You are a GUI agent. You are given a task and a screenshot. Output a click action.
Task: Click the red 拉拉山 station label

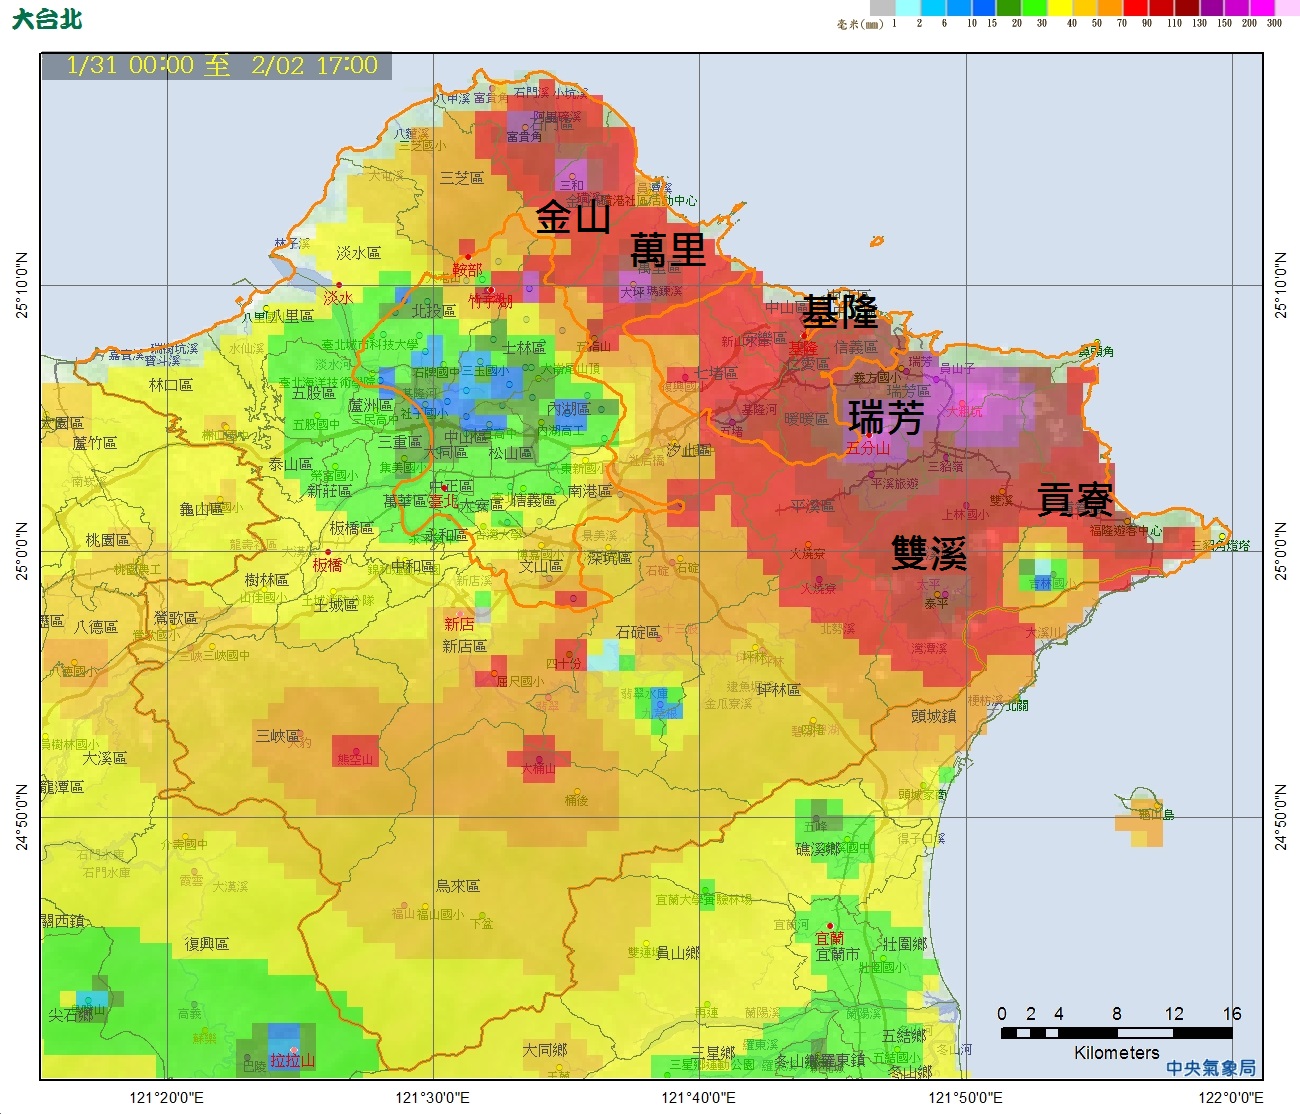click(x=292, y=1060)
